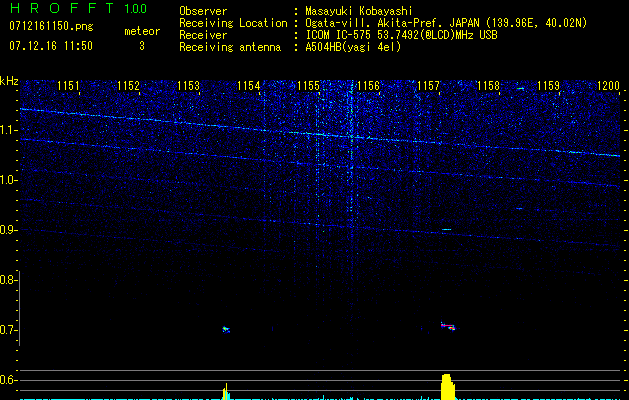Click time marker 1159

[548, 85]
